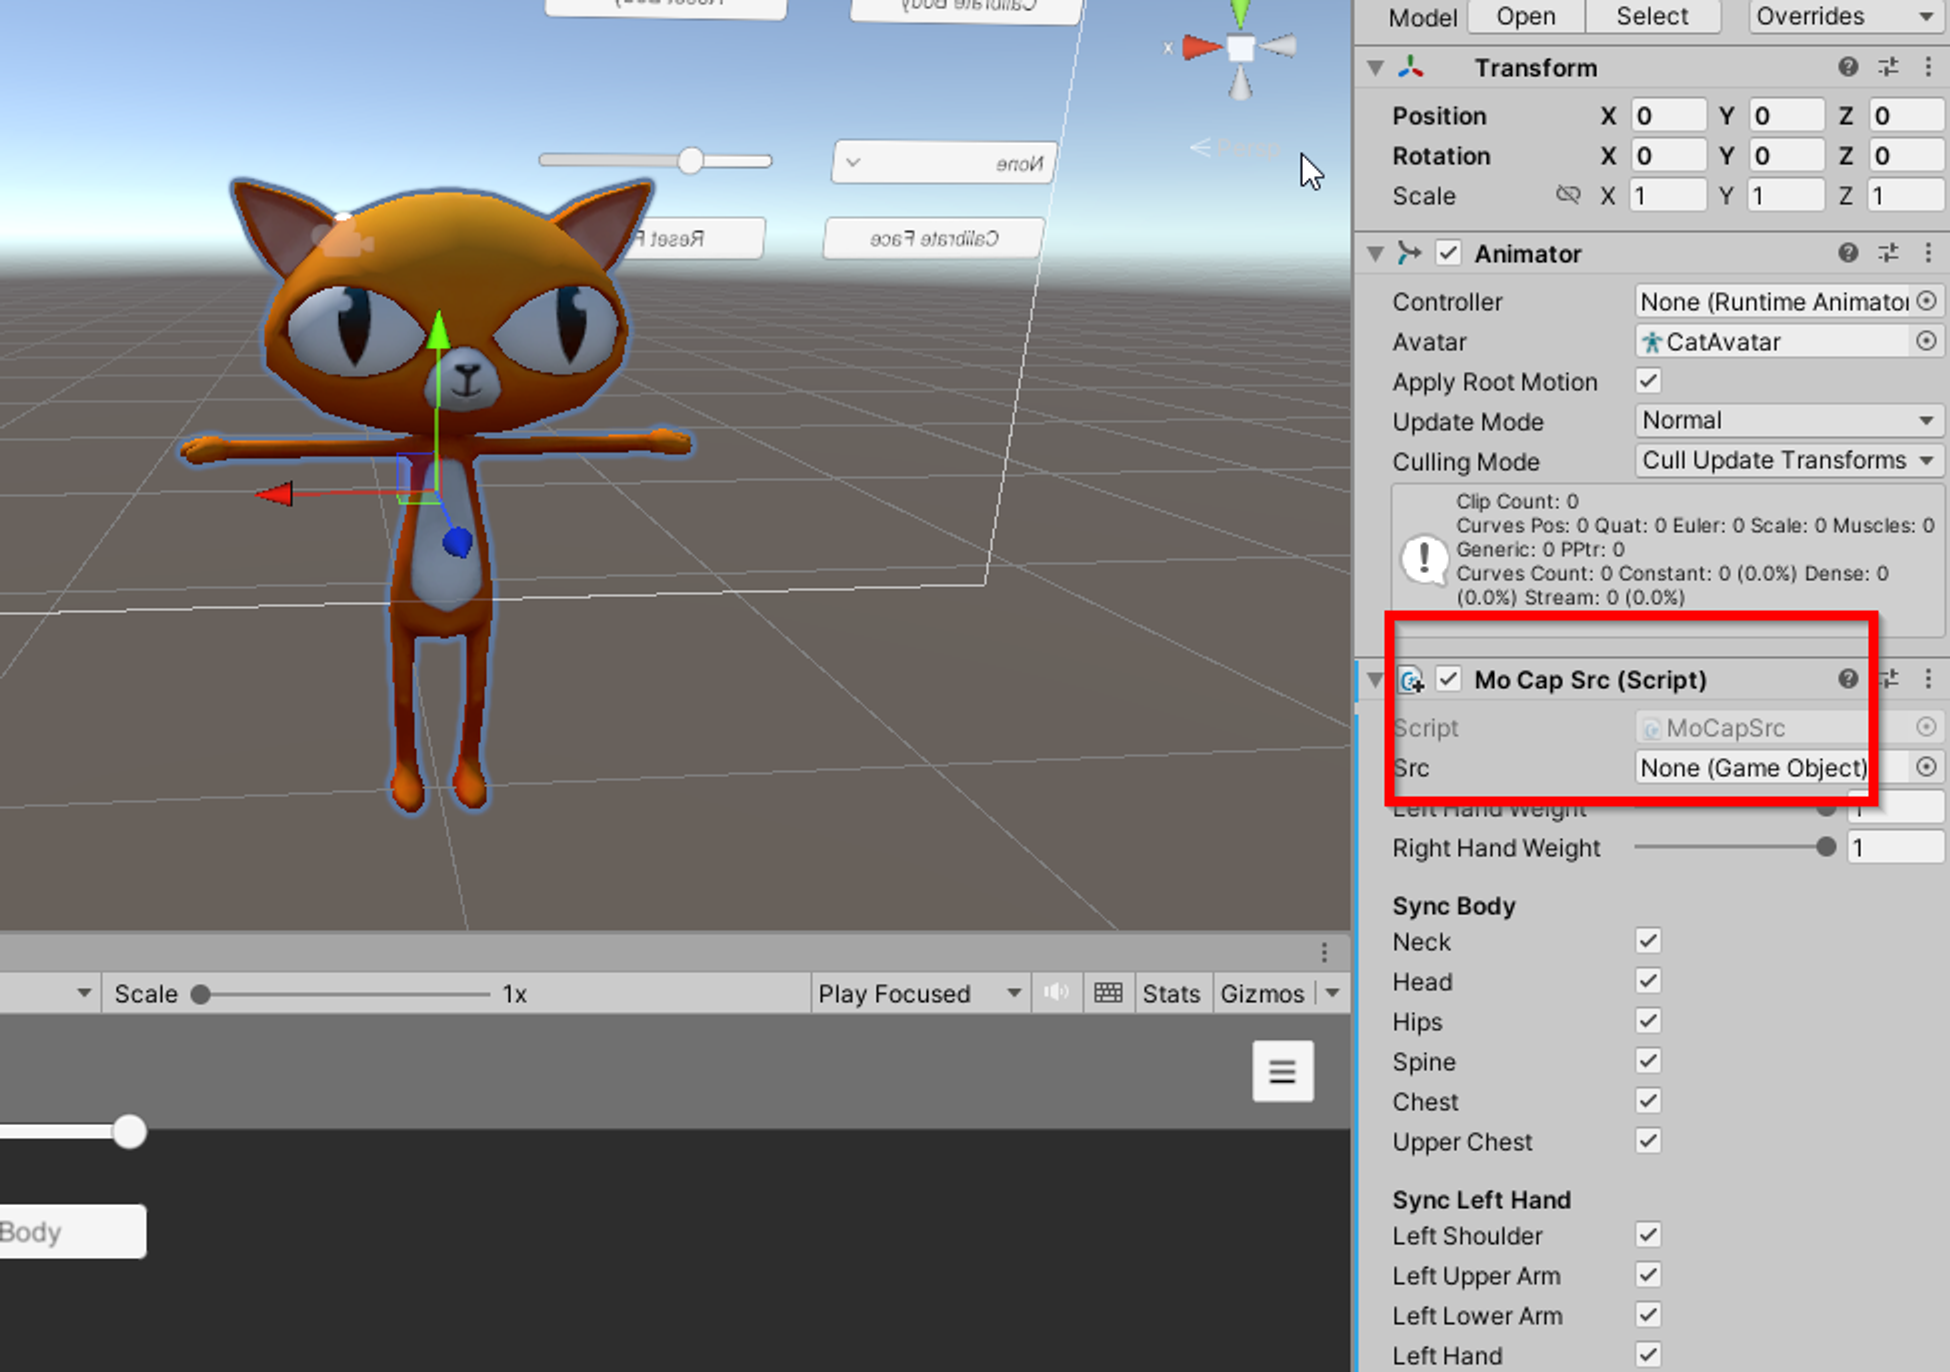
Task: Toggle the Left Shoulder checkbox
Action: (1648, 1235)
